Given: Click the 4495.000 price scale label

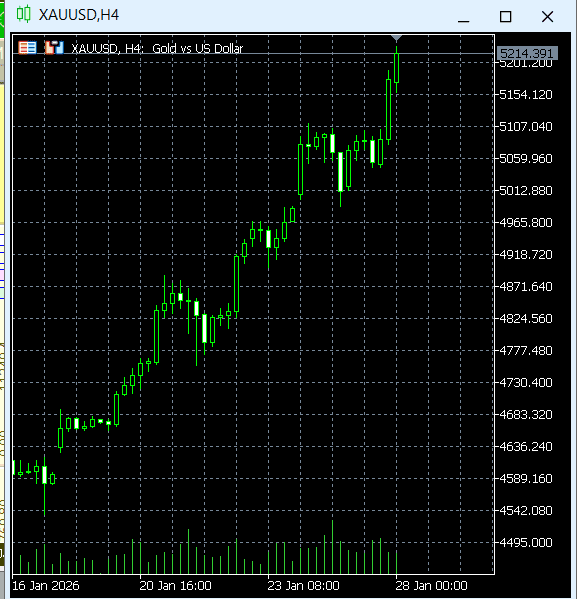Looking at the screenshot, I should pyautogui.click(x=526, y=542).
